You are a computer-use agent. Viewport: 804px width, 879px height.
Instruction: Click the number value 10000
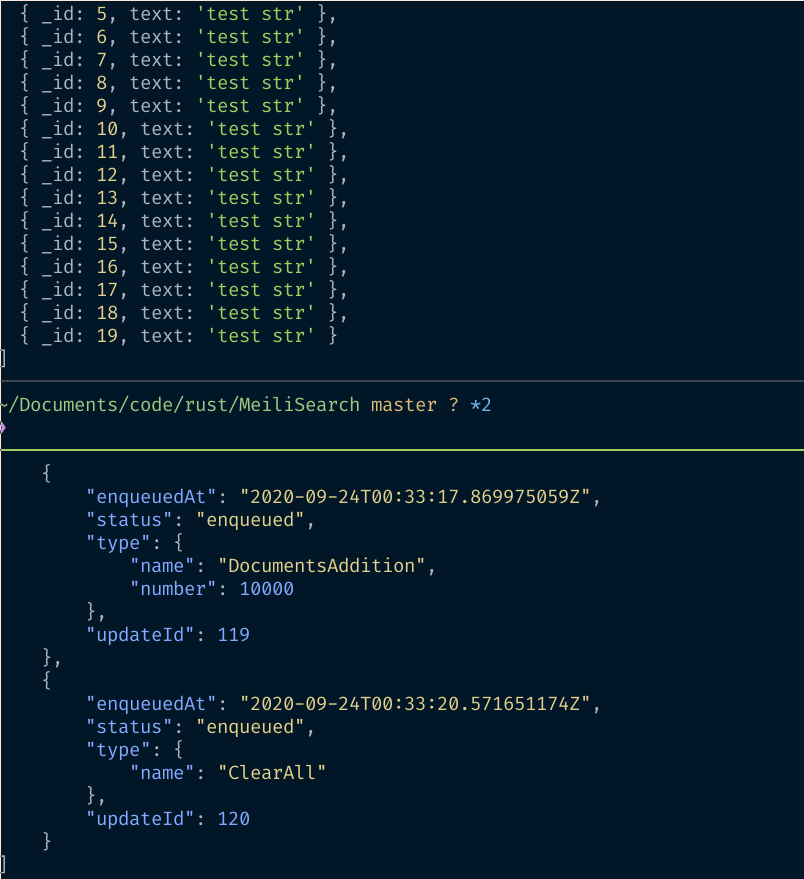coord(267,589)
